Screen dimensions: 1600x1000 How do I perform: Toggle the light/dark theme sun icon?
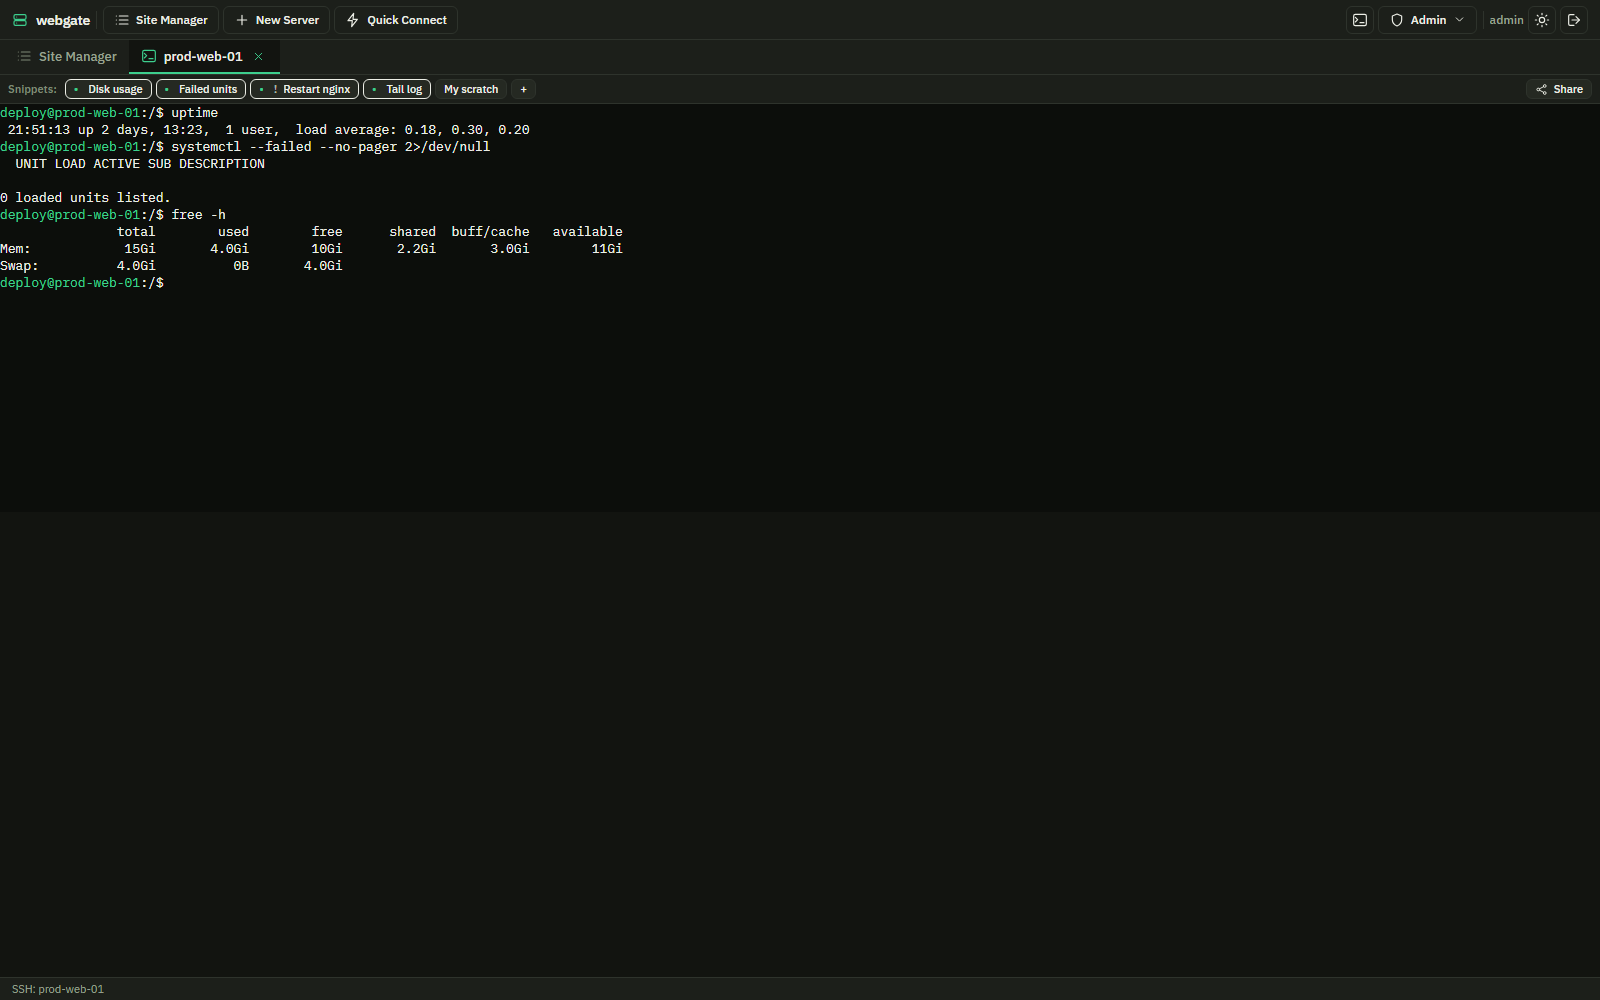[x=1542, y=20]
